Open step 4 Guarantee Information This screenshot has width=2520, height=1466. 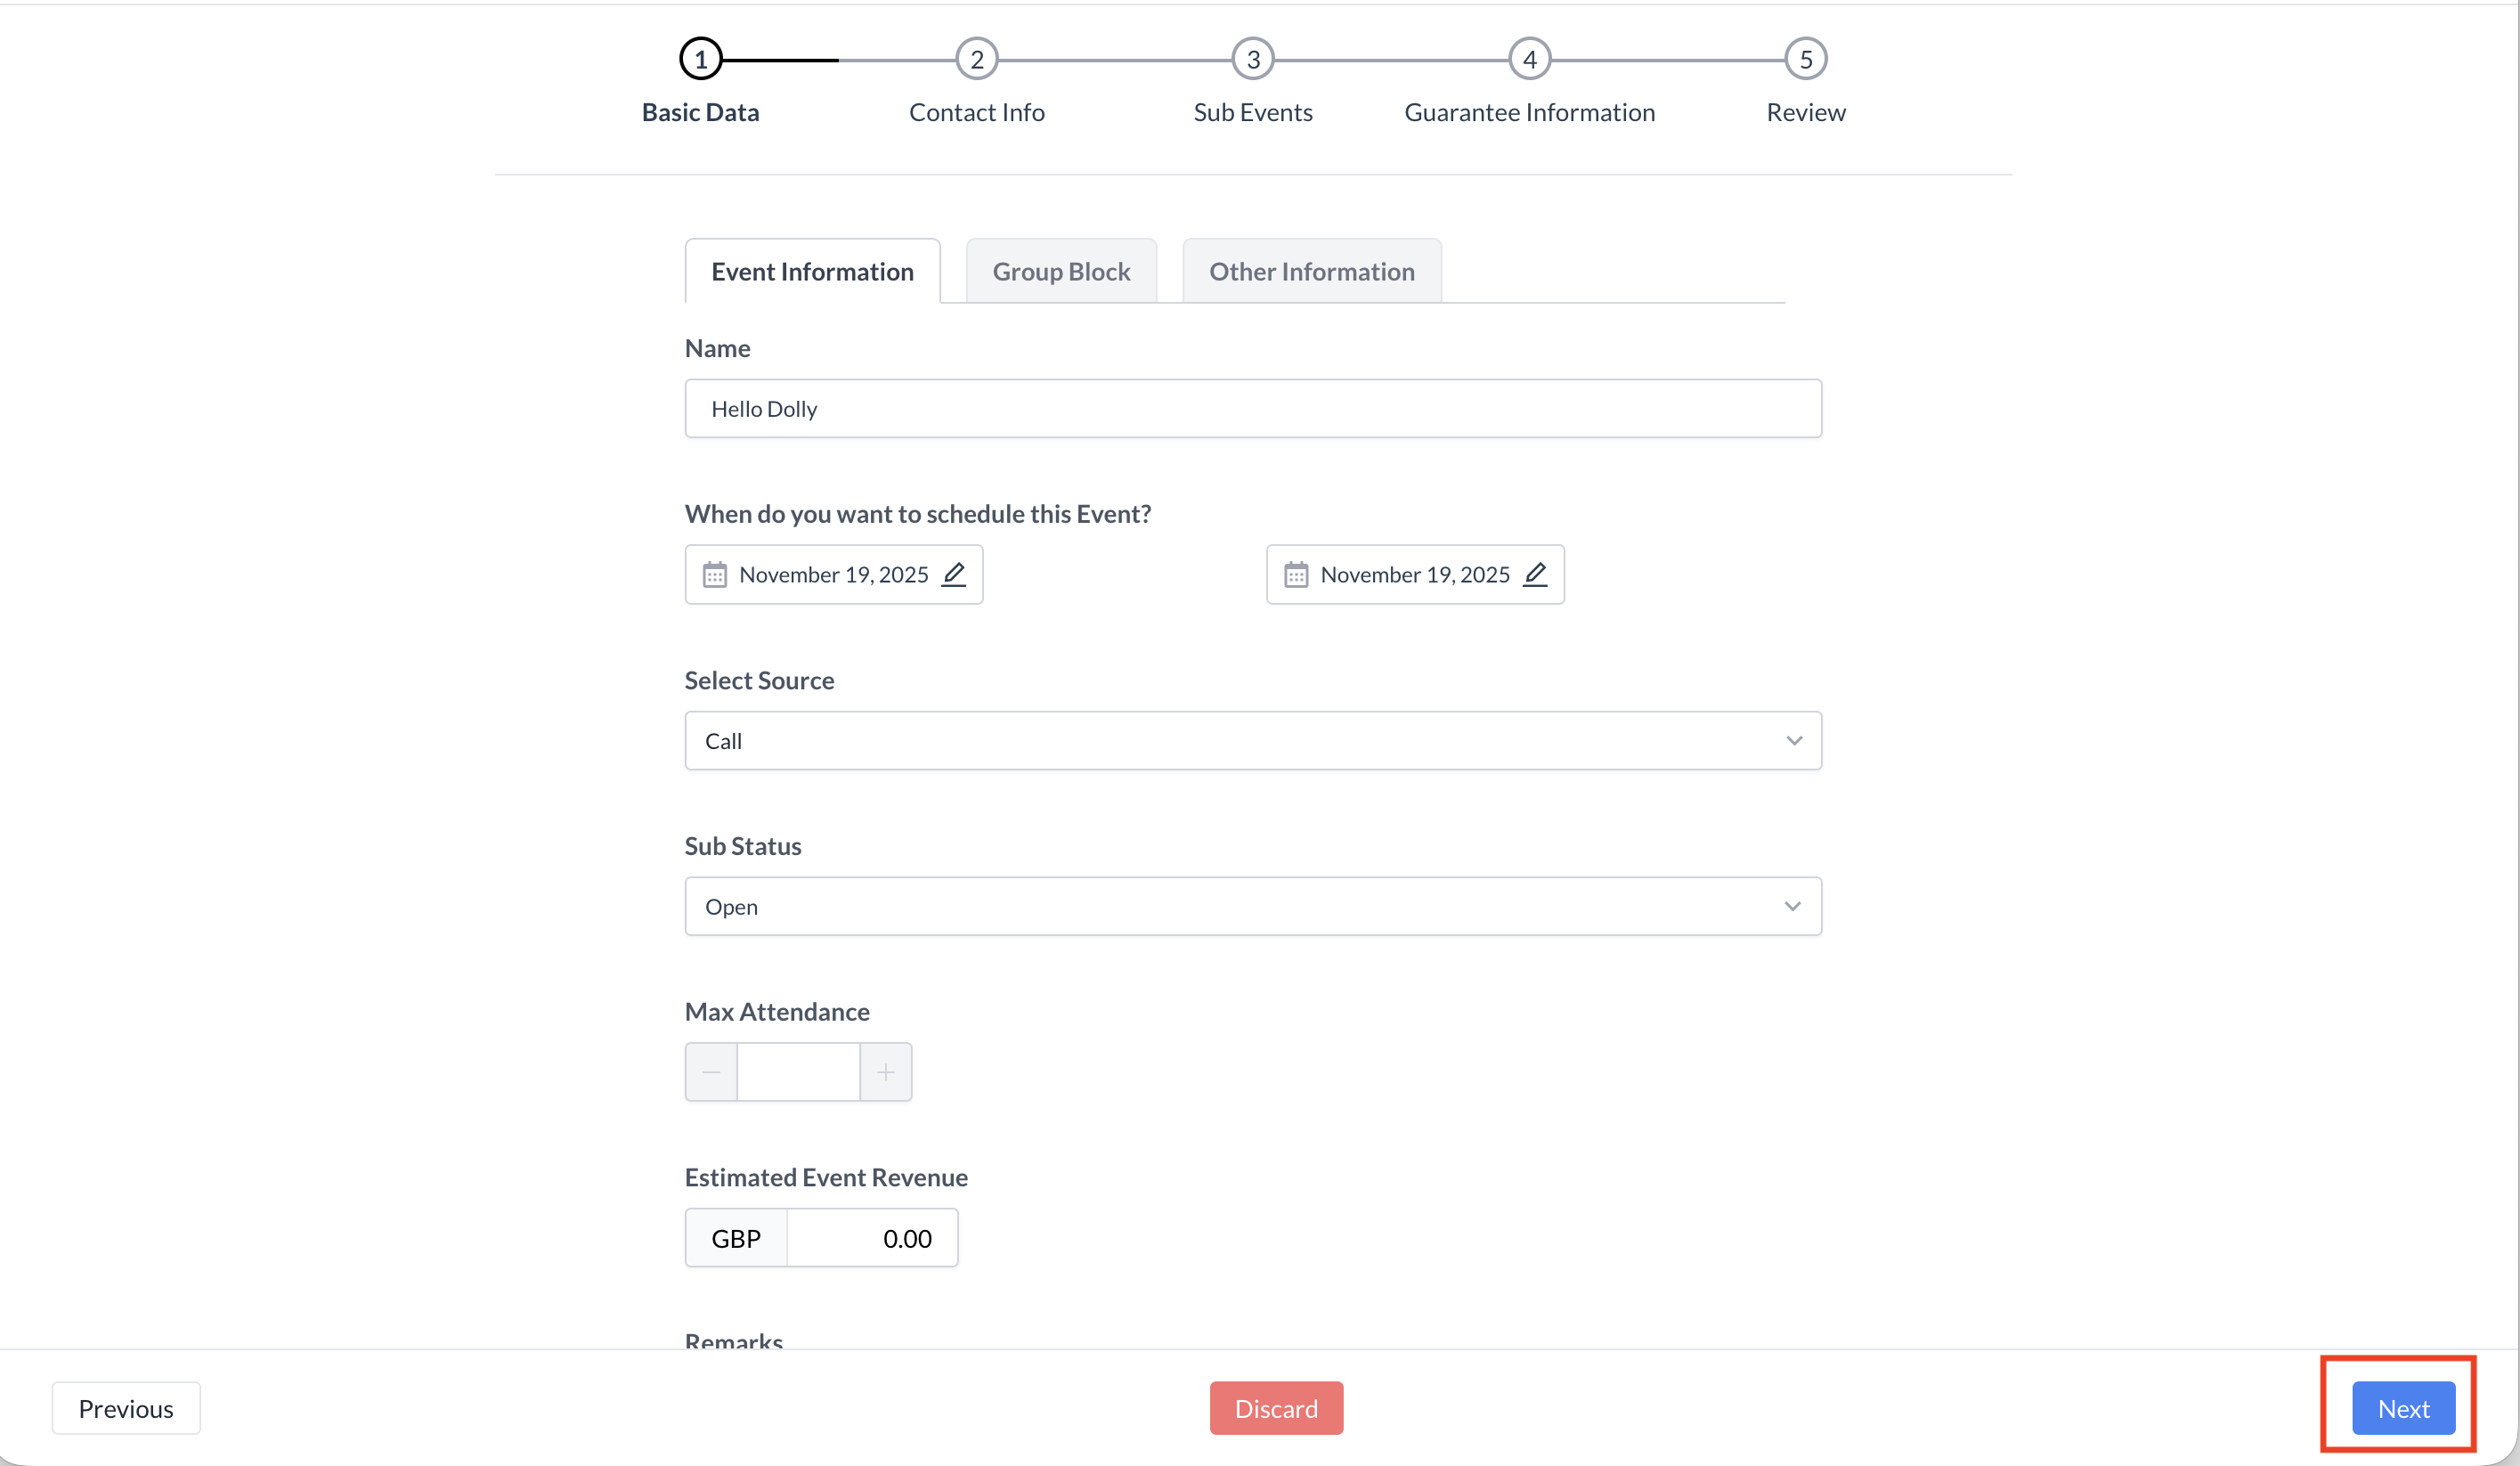click(x=1529, y=60)
